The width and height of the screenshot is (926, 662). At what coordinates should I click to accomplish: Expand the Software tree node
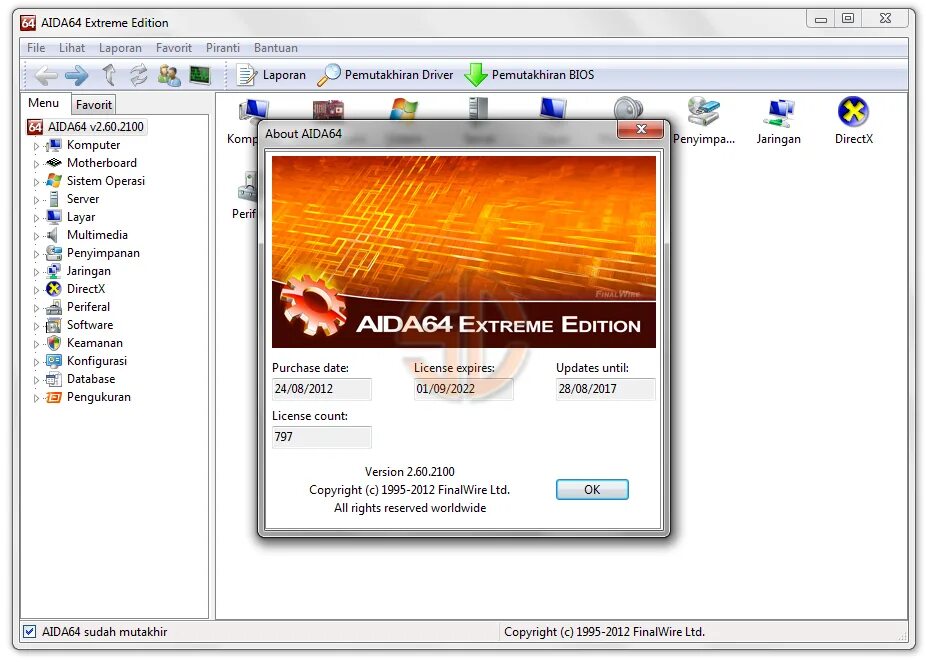36,326
